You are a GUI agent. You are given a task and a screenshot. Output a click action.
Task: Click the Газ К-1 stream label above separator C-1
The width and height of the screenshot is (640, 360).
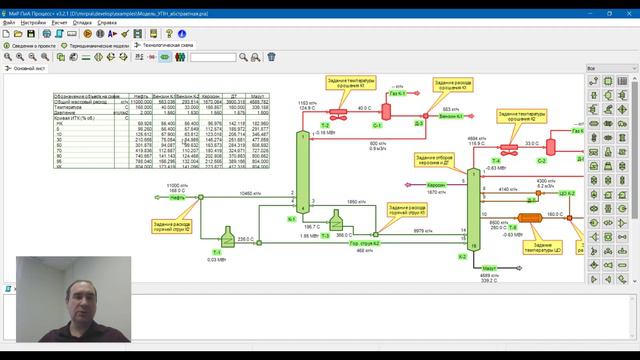click(x=397, y=93)
